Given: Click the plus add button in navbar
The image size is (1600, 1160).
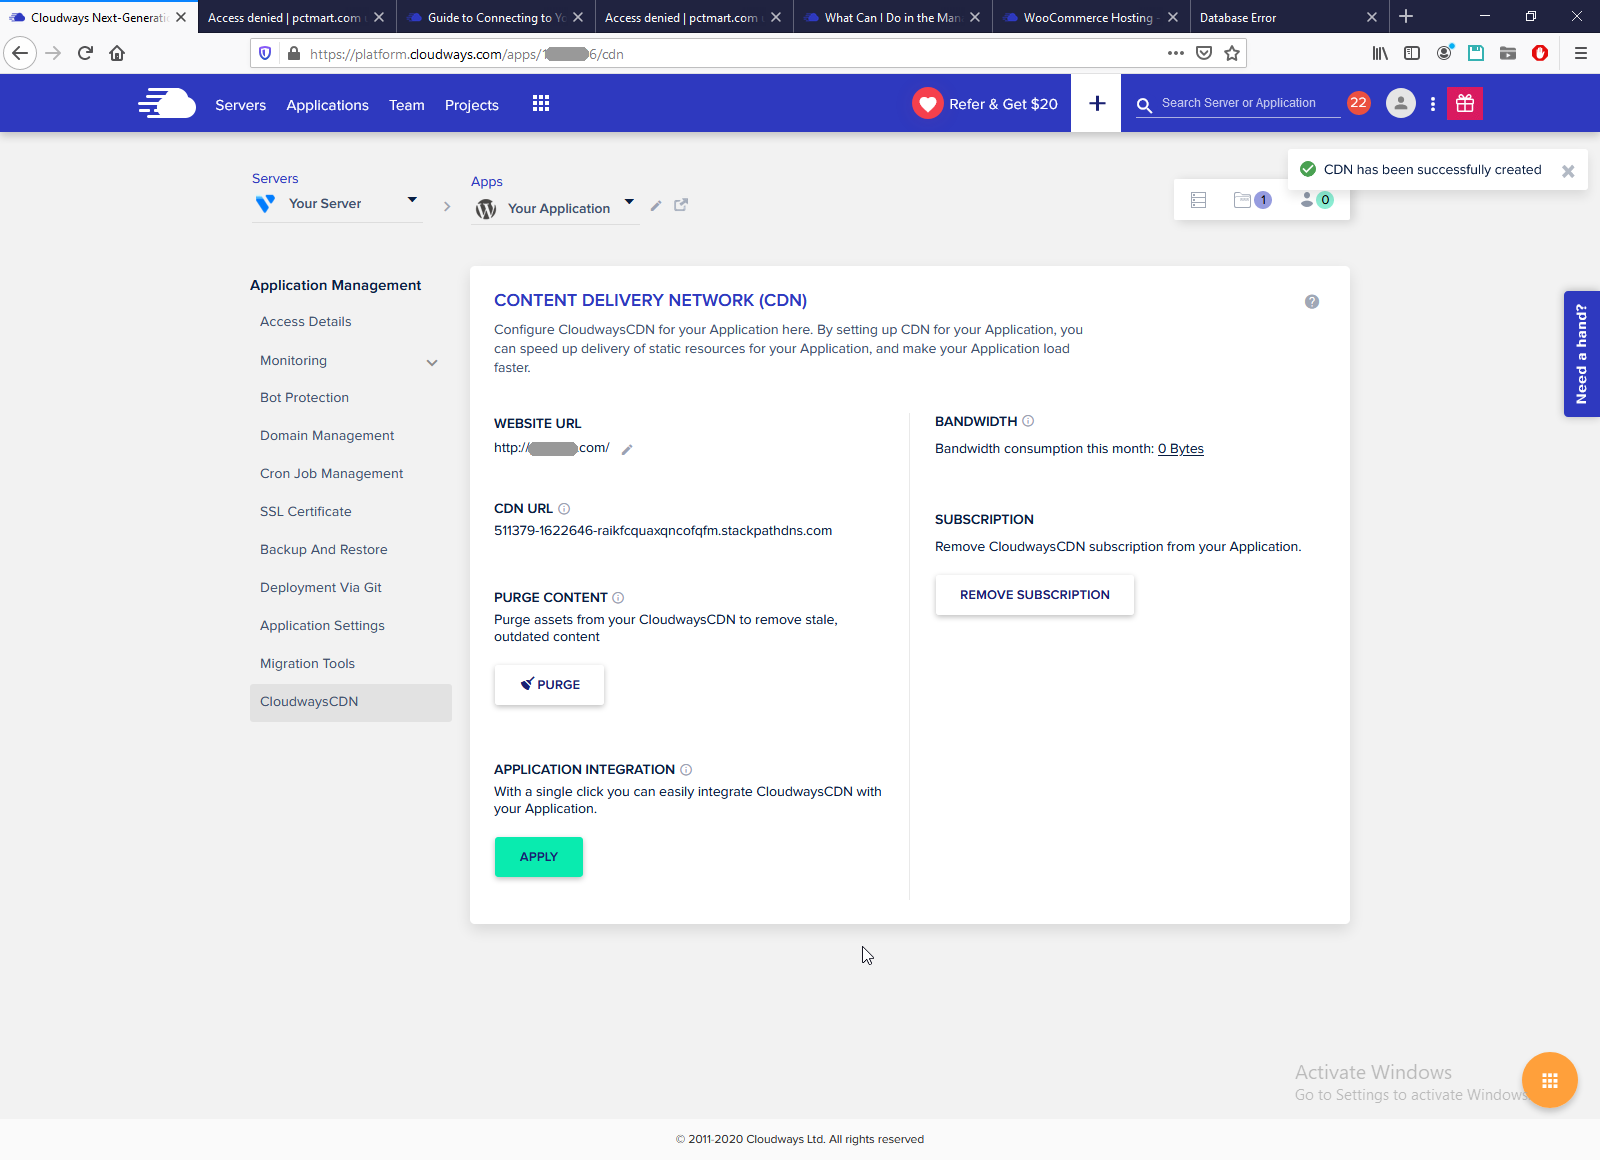Looking at the screenshot, I should [x=1097, y=103].
